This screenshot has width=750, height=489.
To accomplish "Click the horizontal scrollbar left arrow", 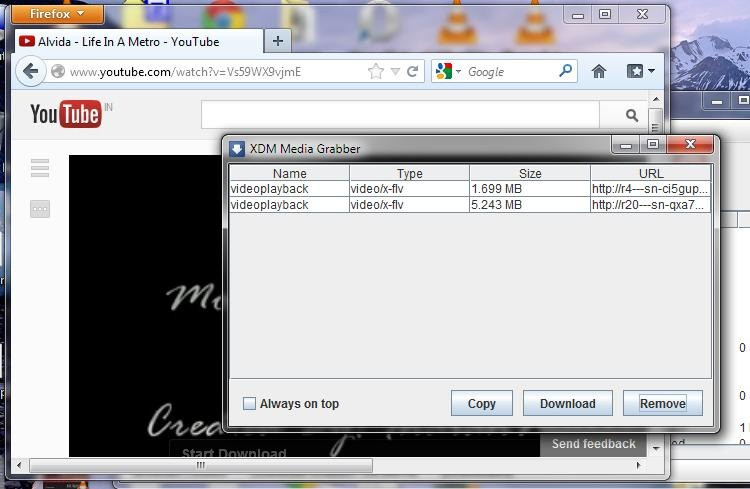I will pyautogui.click(x=20, y=466).
